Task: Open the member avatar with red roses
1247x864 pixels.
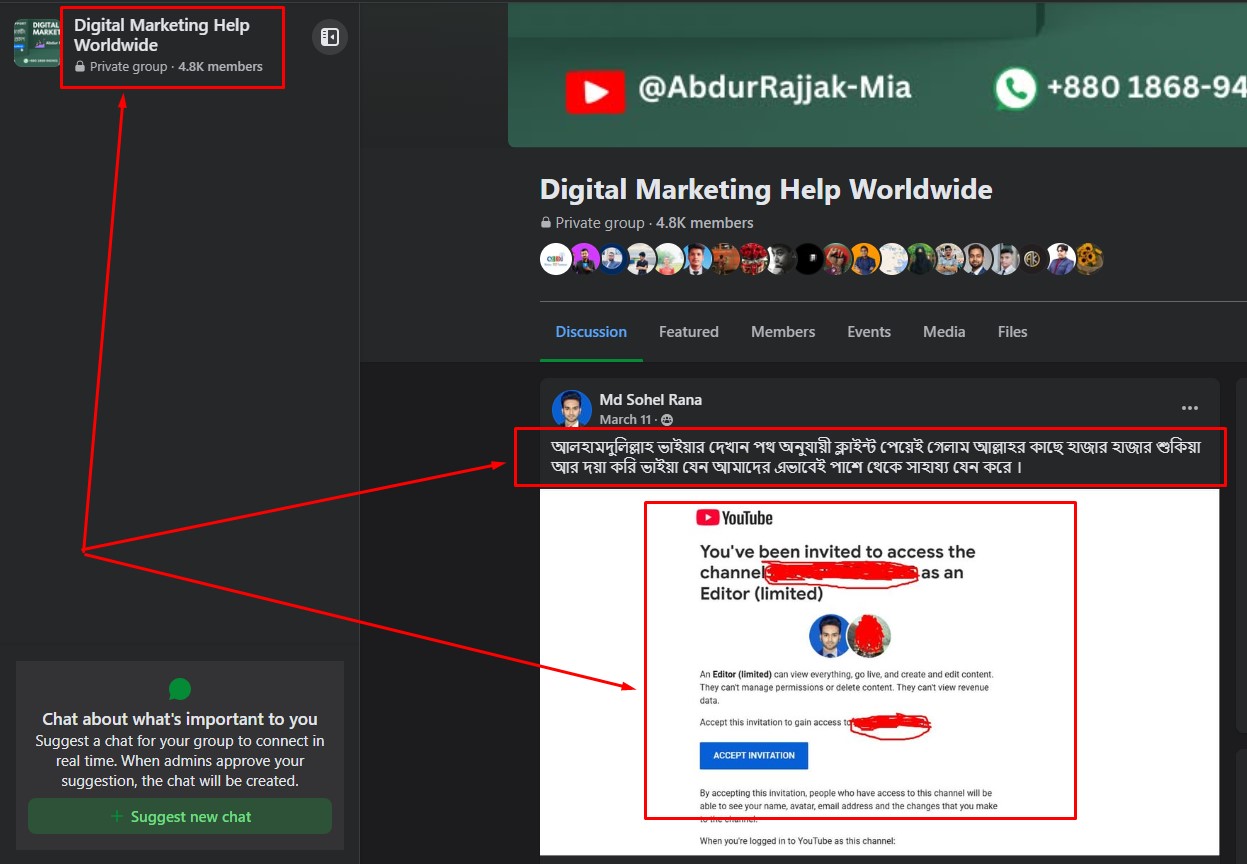Action: tap(754, 259)
